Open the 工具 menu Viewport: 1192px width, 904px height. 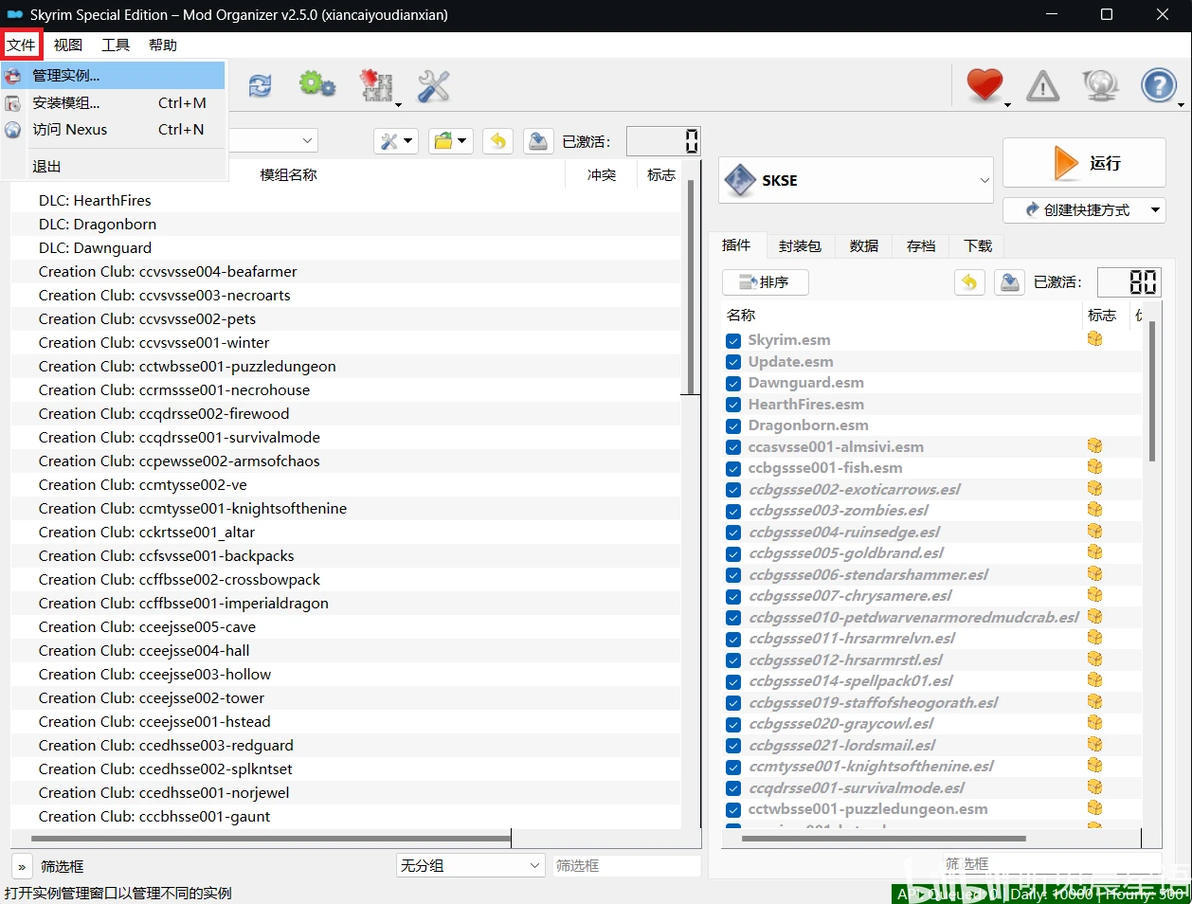116,45
